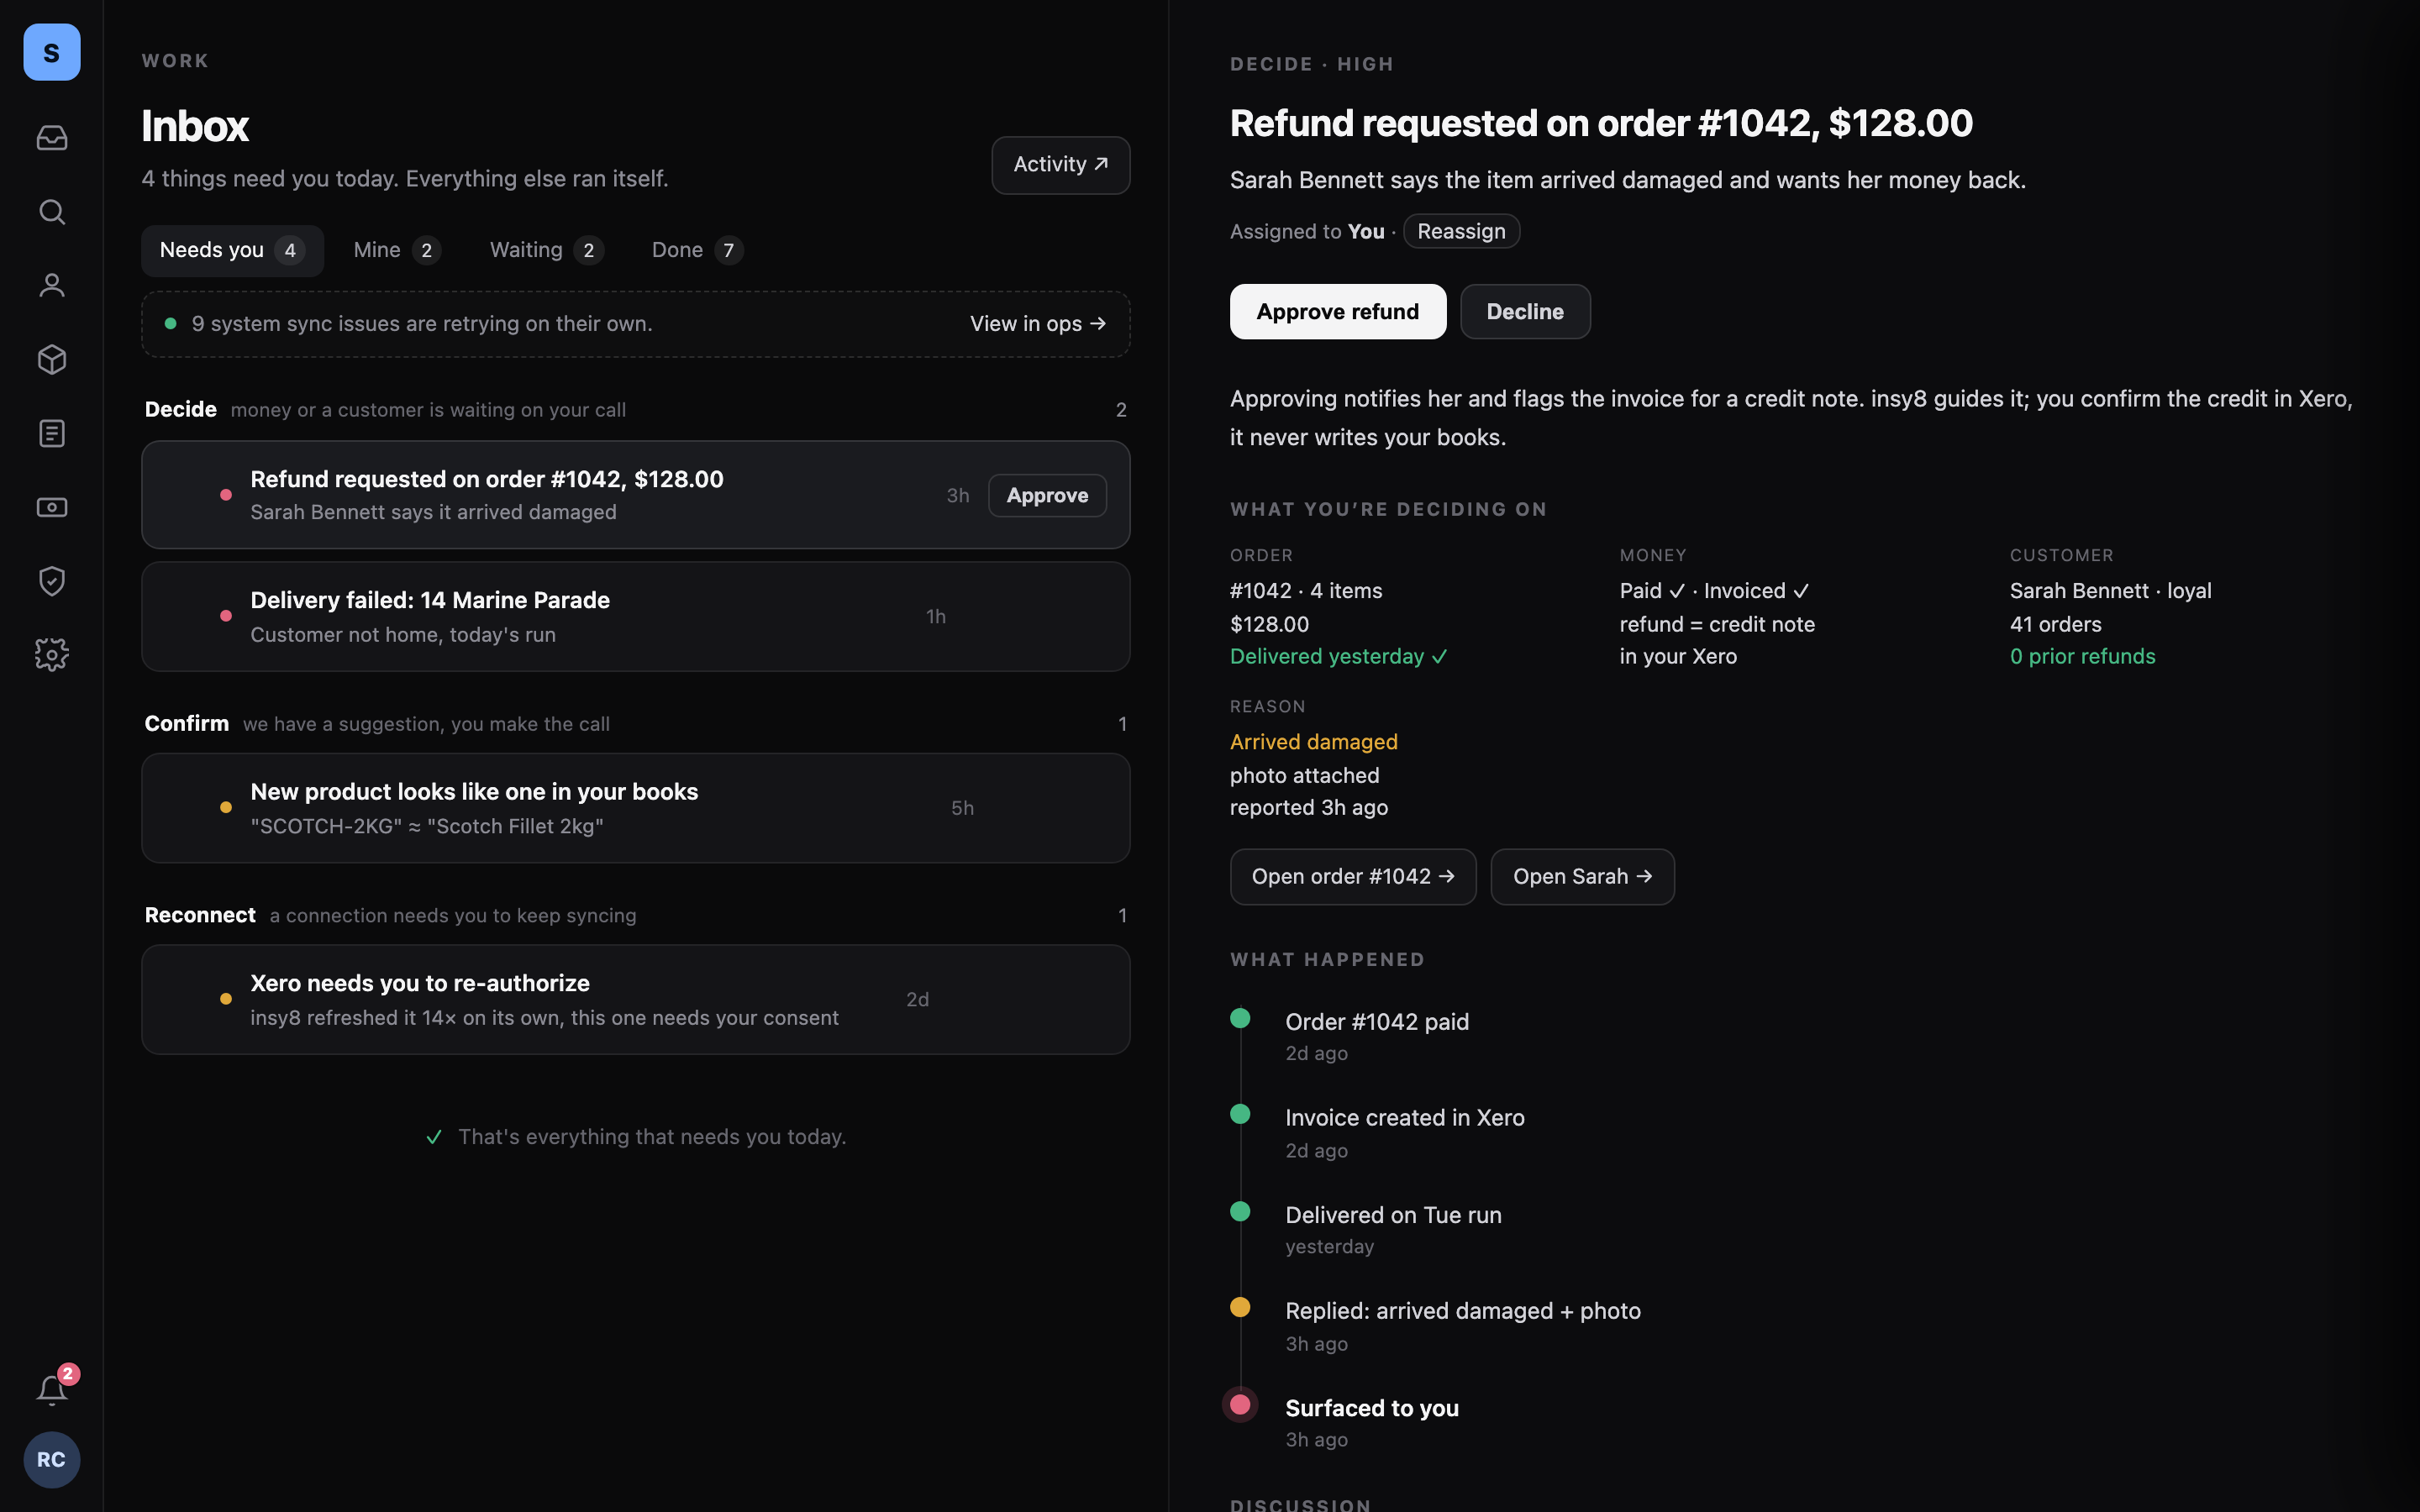Screen dimensions: 2420x1512
Task: Open the RC user avatar
Action: pyautogui.click(x=52, y=1460)
